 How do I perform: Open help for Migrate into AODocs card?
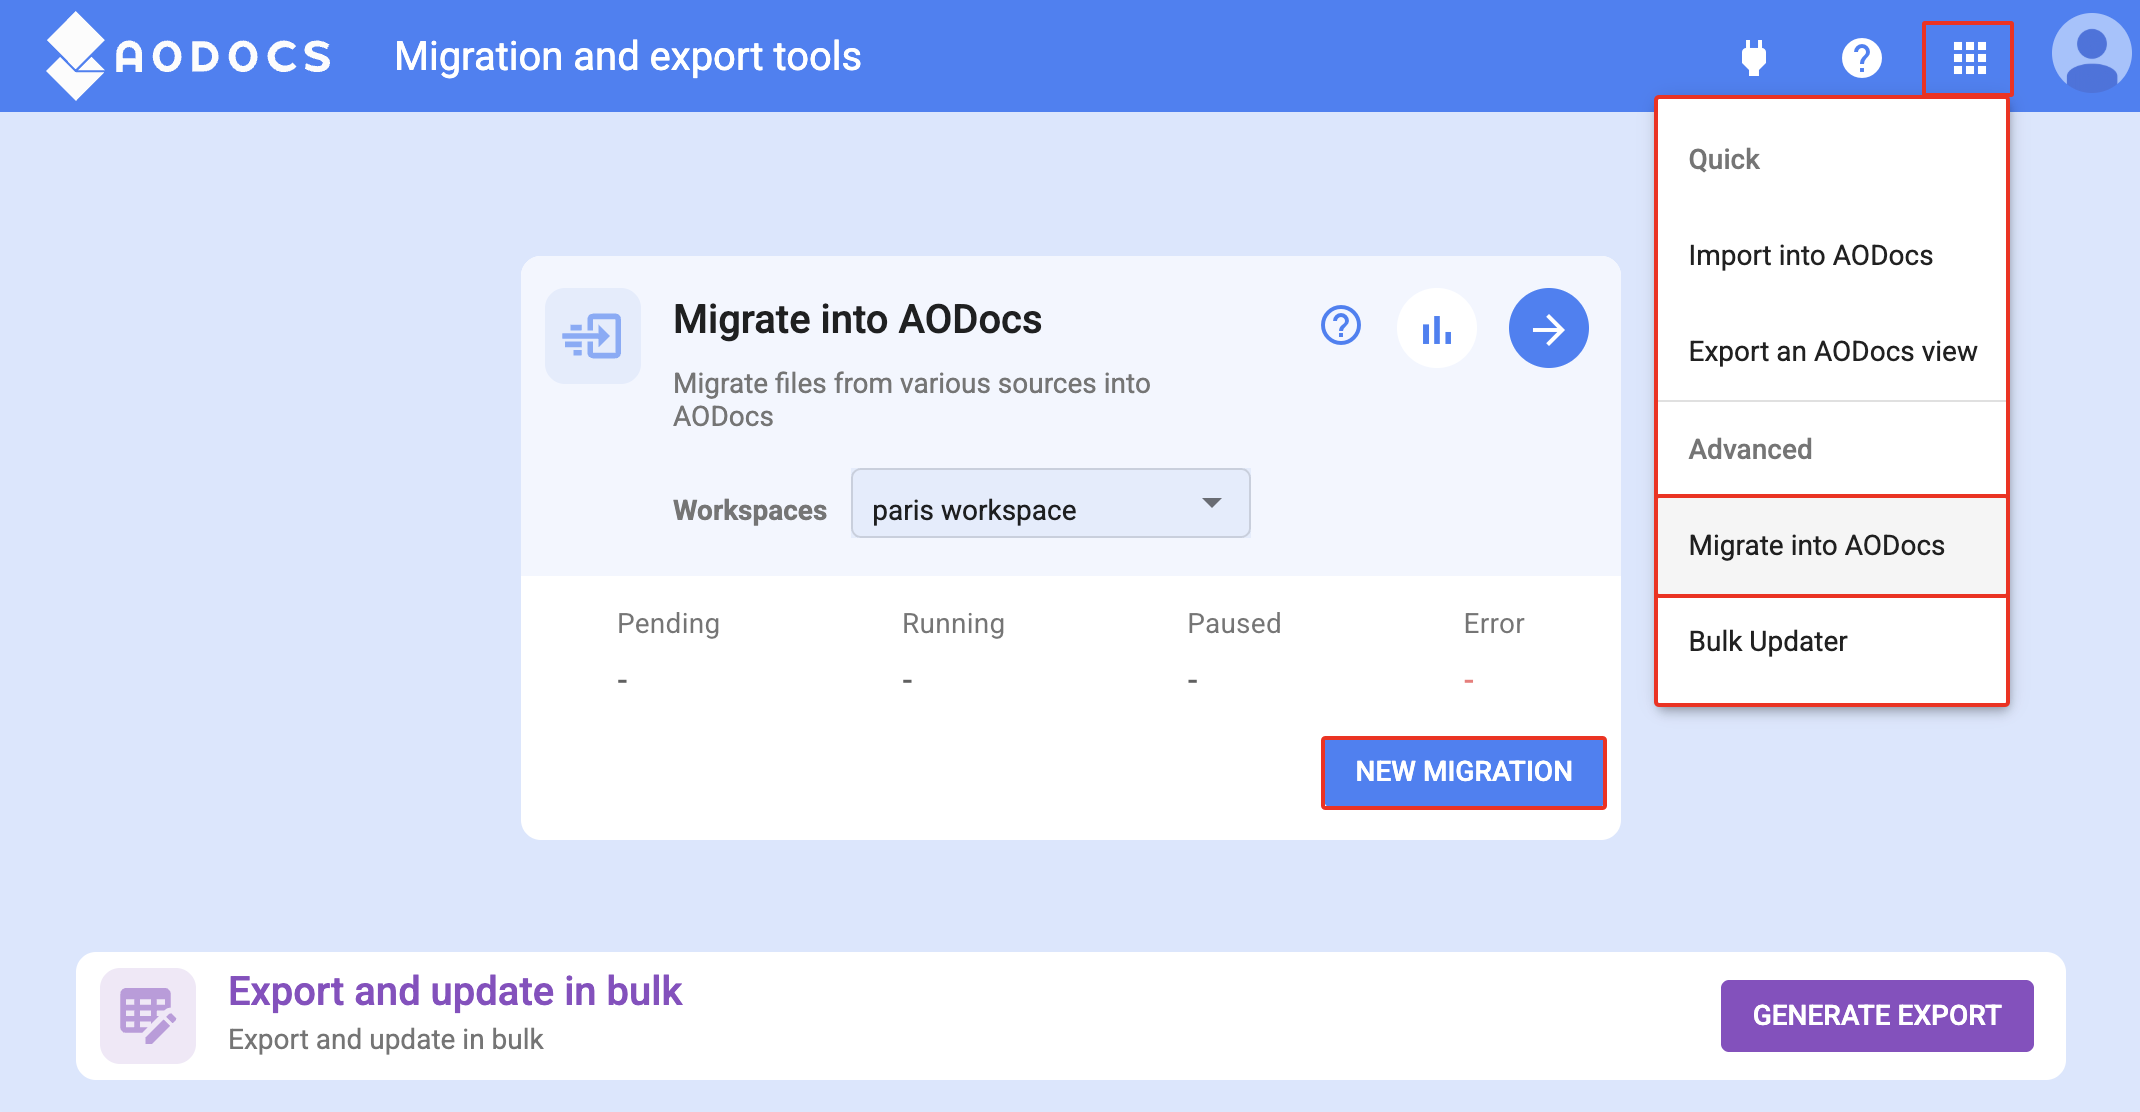point(1341,326)
